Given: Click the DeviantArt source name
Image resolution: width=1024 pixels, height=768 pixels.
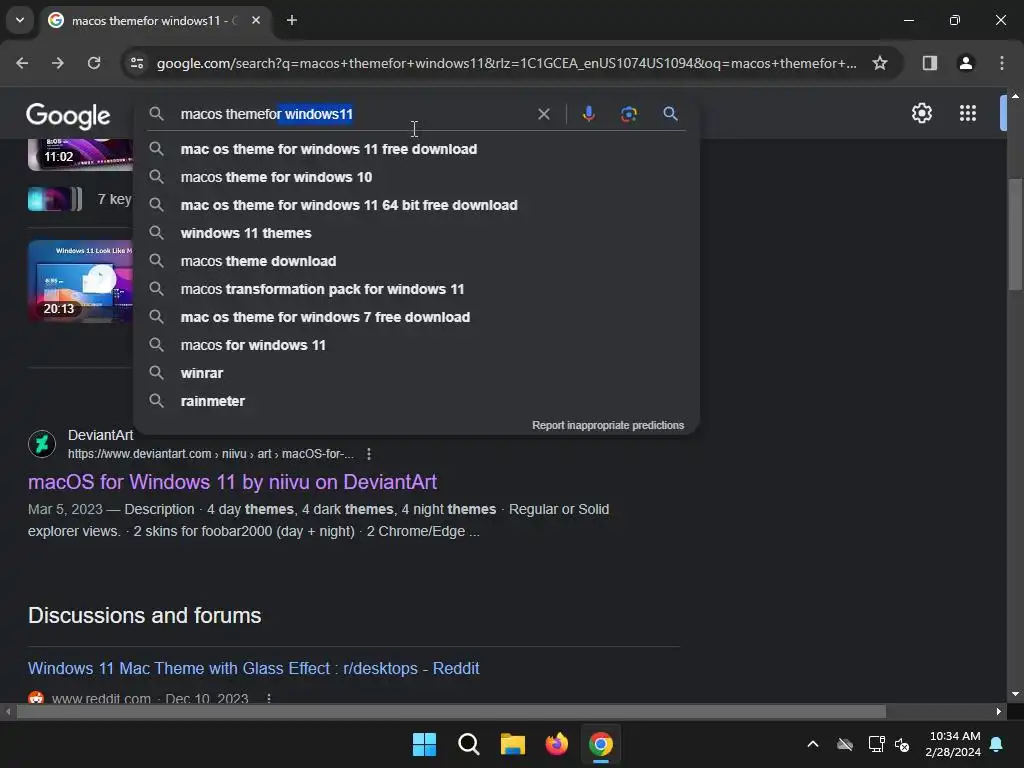Looking at the screenshot, I should pos(101,435).
